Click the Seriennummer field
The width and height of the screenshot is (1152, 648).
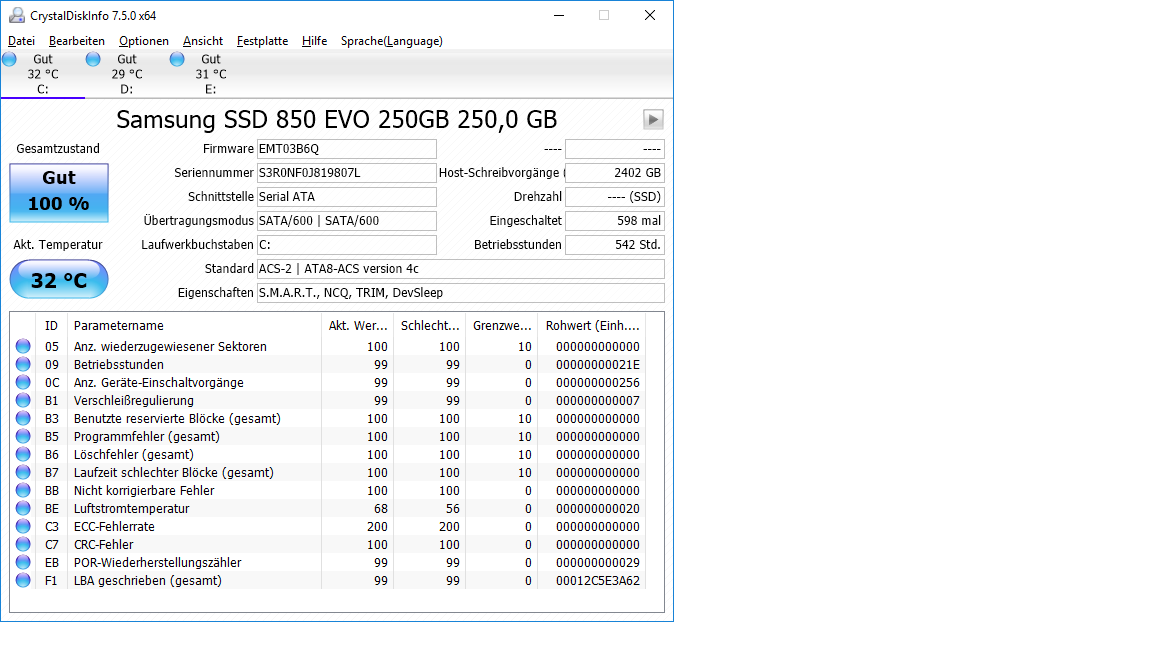pyautogui.click(x=347, y=173)
